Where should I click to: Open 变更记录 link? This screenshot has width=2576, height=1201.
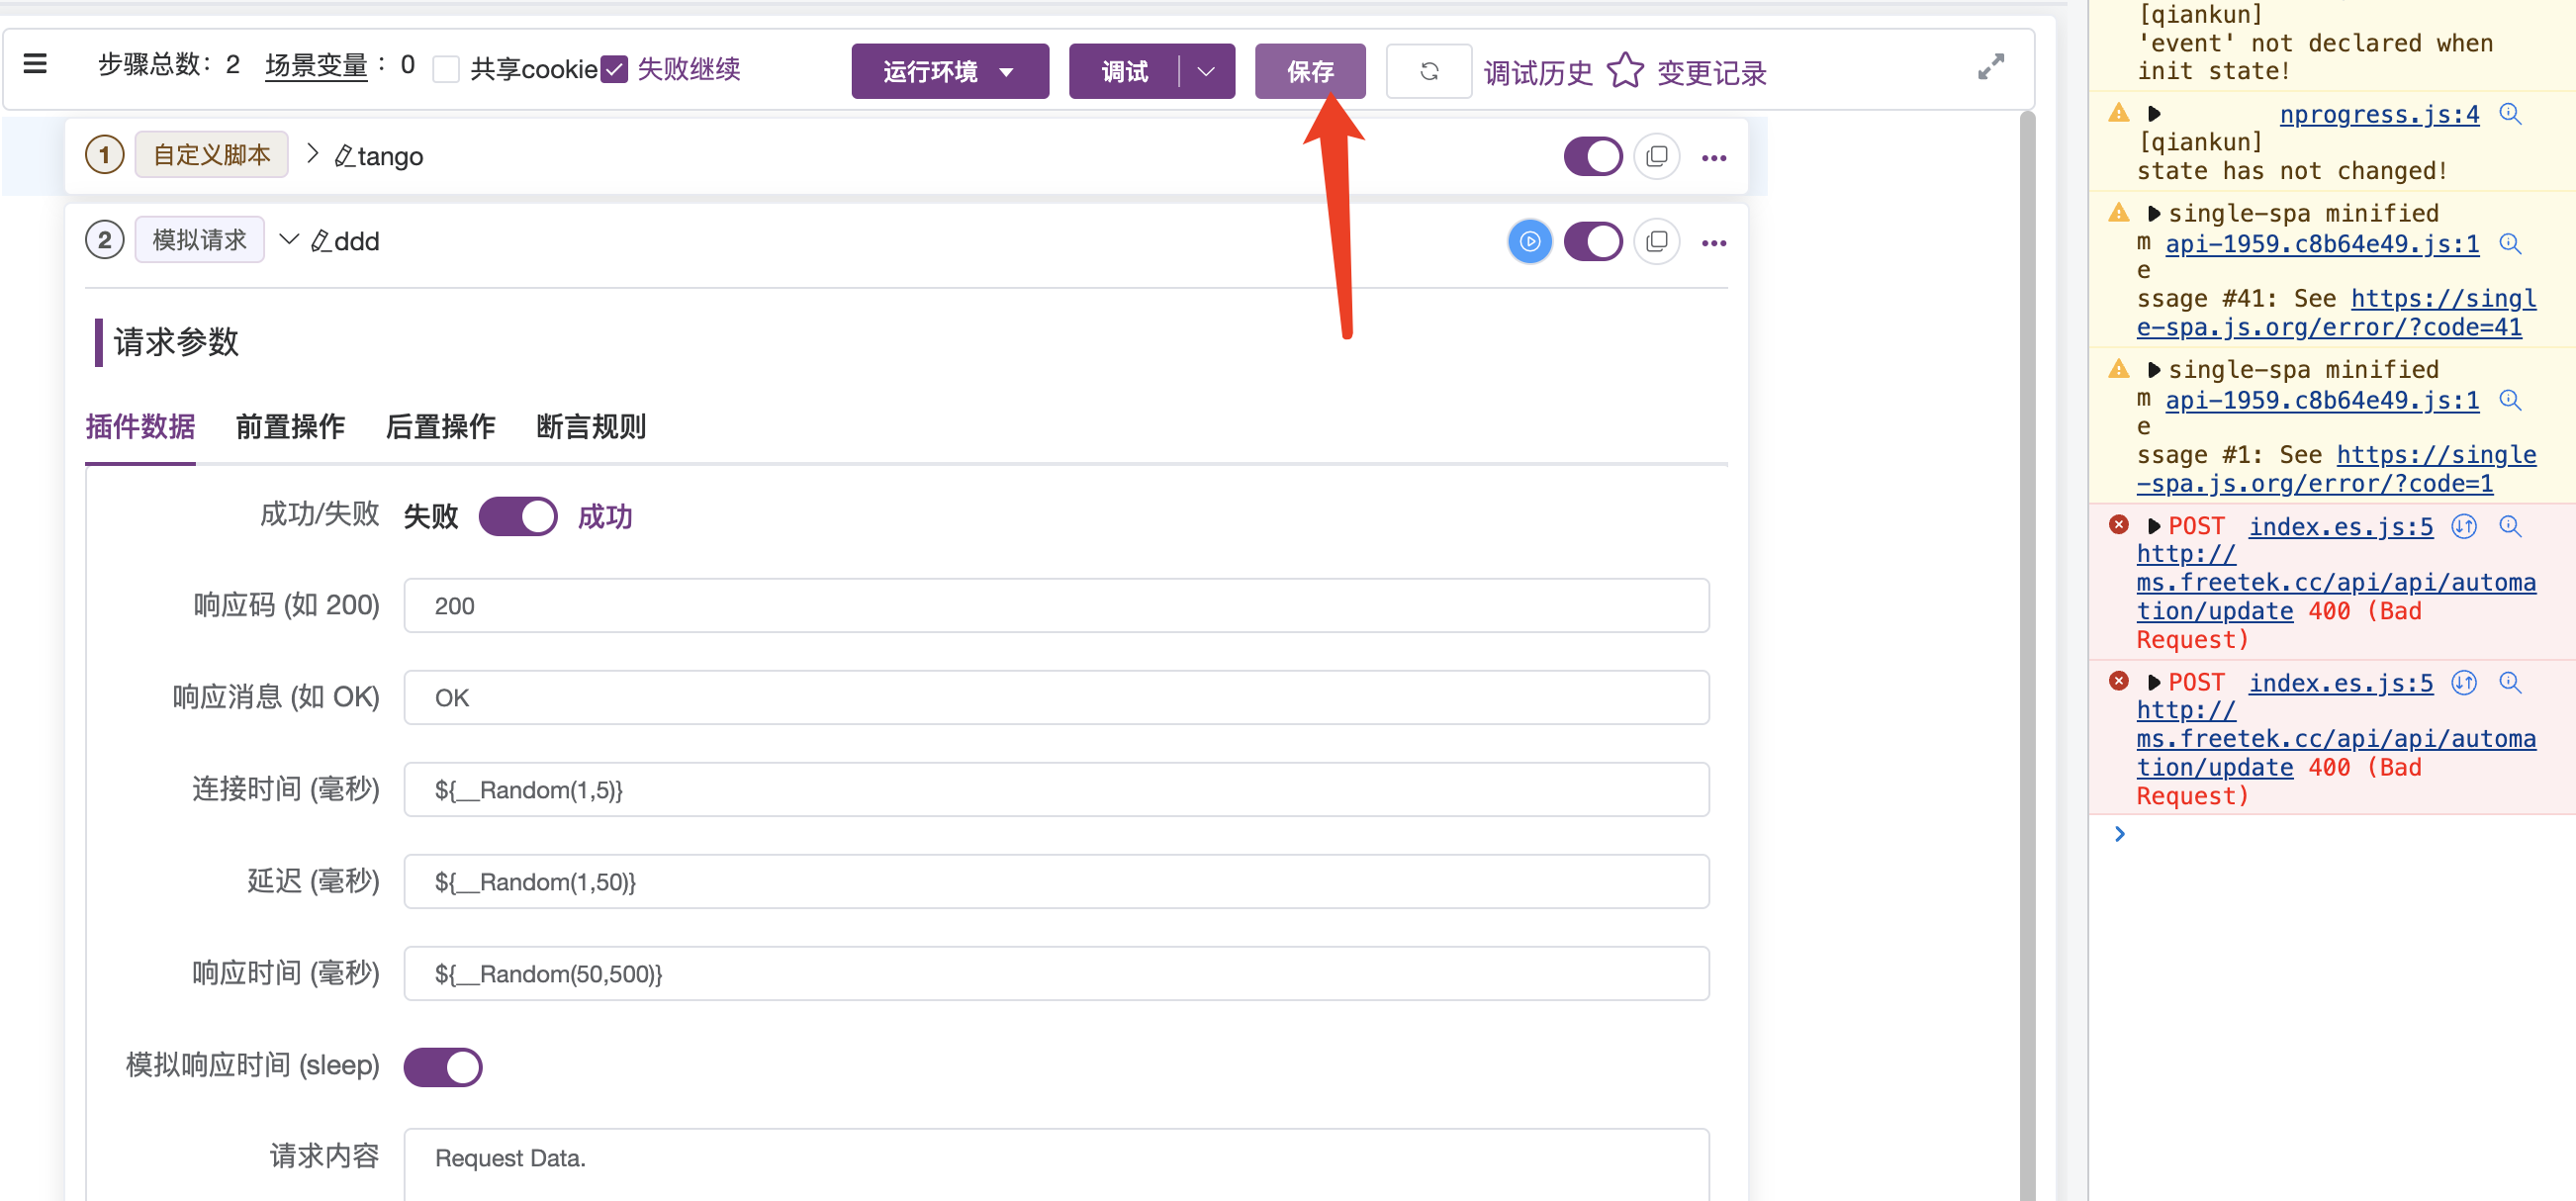(x=1711, y=72)
